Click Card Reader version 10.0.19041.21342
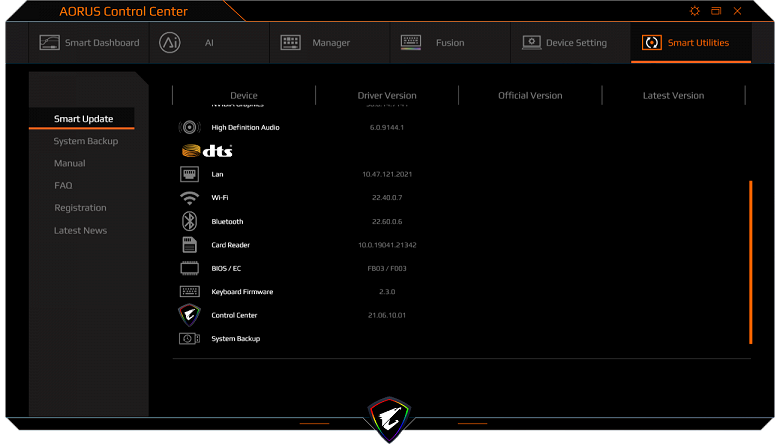The width and height of the screenshot is (780, 444). click(x=387, y=245)
